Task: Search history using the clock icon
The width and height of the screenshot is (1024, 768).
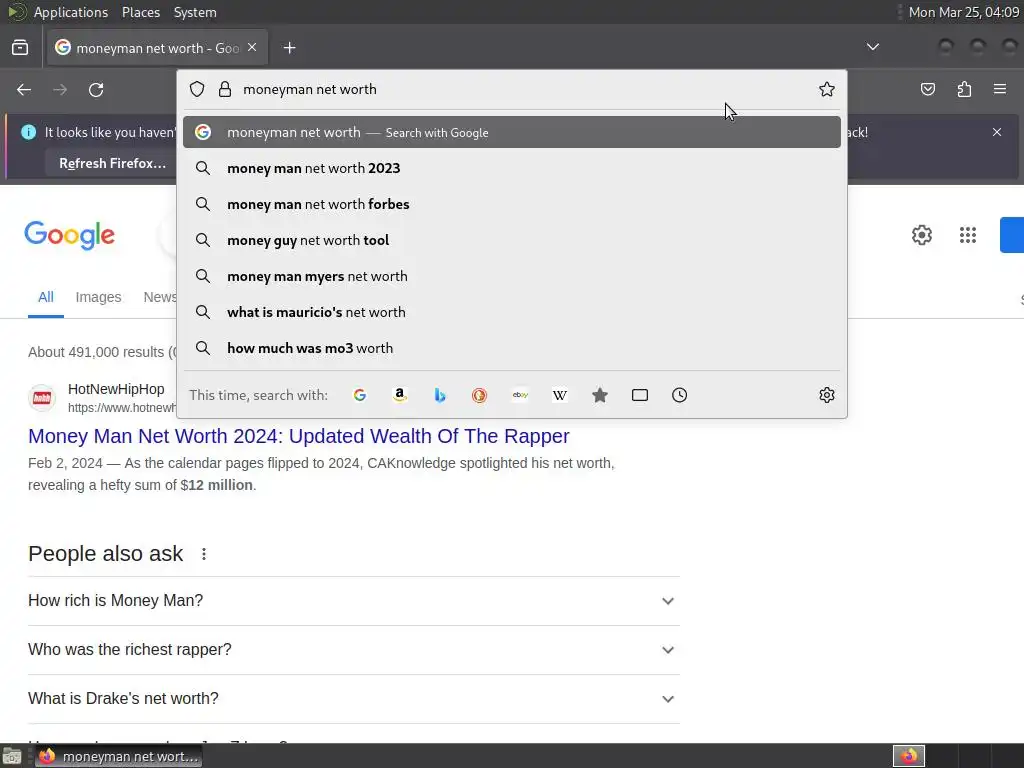Action: (x=680, y=395)
